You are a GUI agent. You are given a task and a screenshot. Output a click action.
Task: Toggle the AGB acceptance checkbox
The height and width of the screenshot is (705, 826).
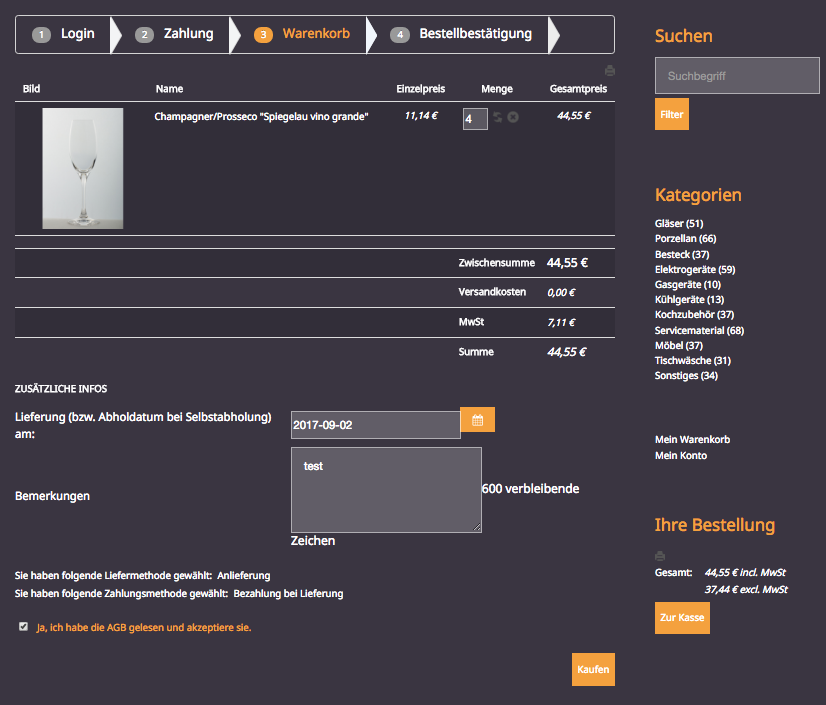23,627
